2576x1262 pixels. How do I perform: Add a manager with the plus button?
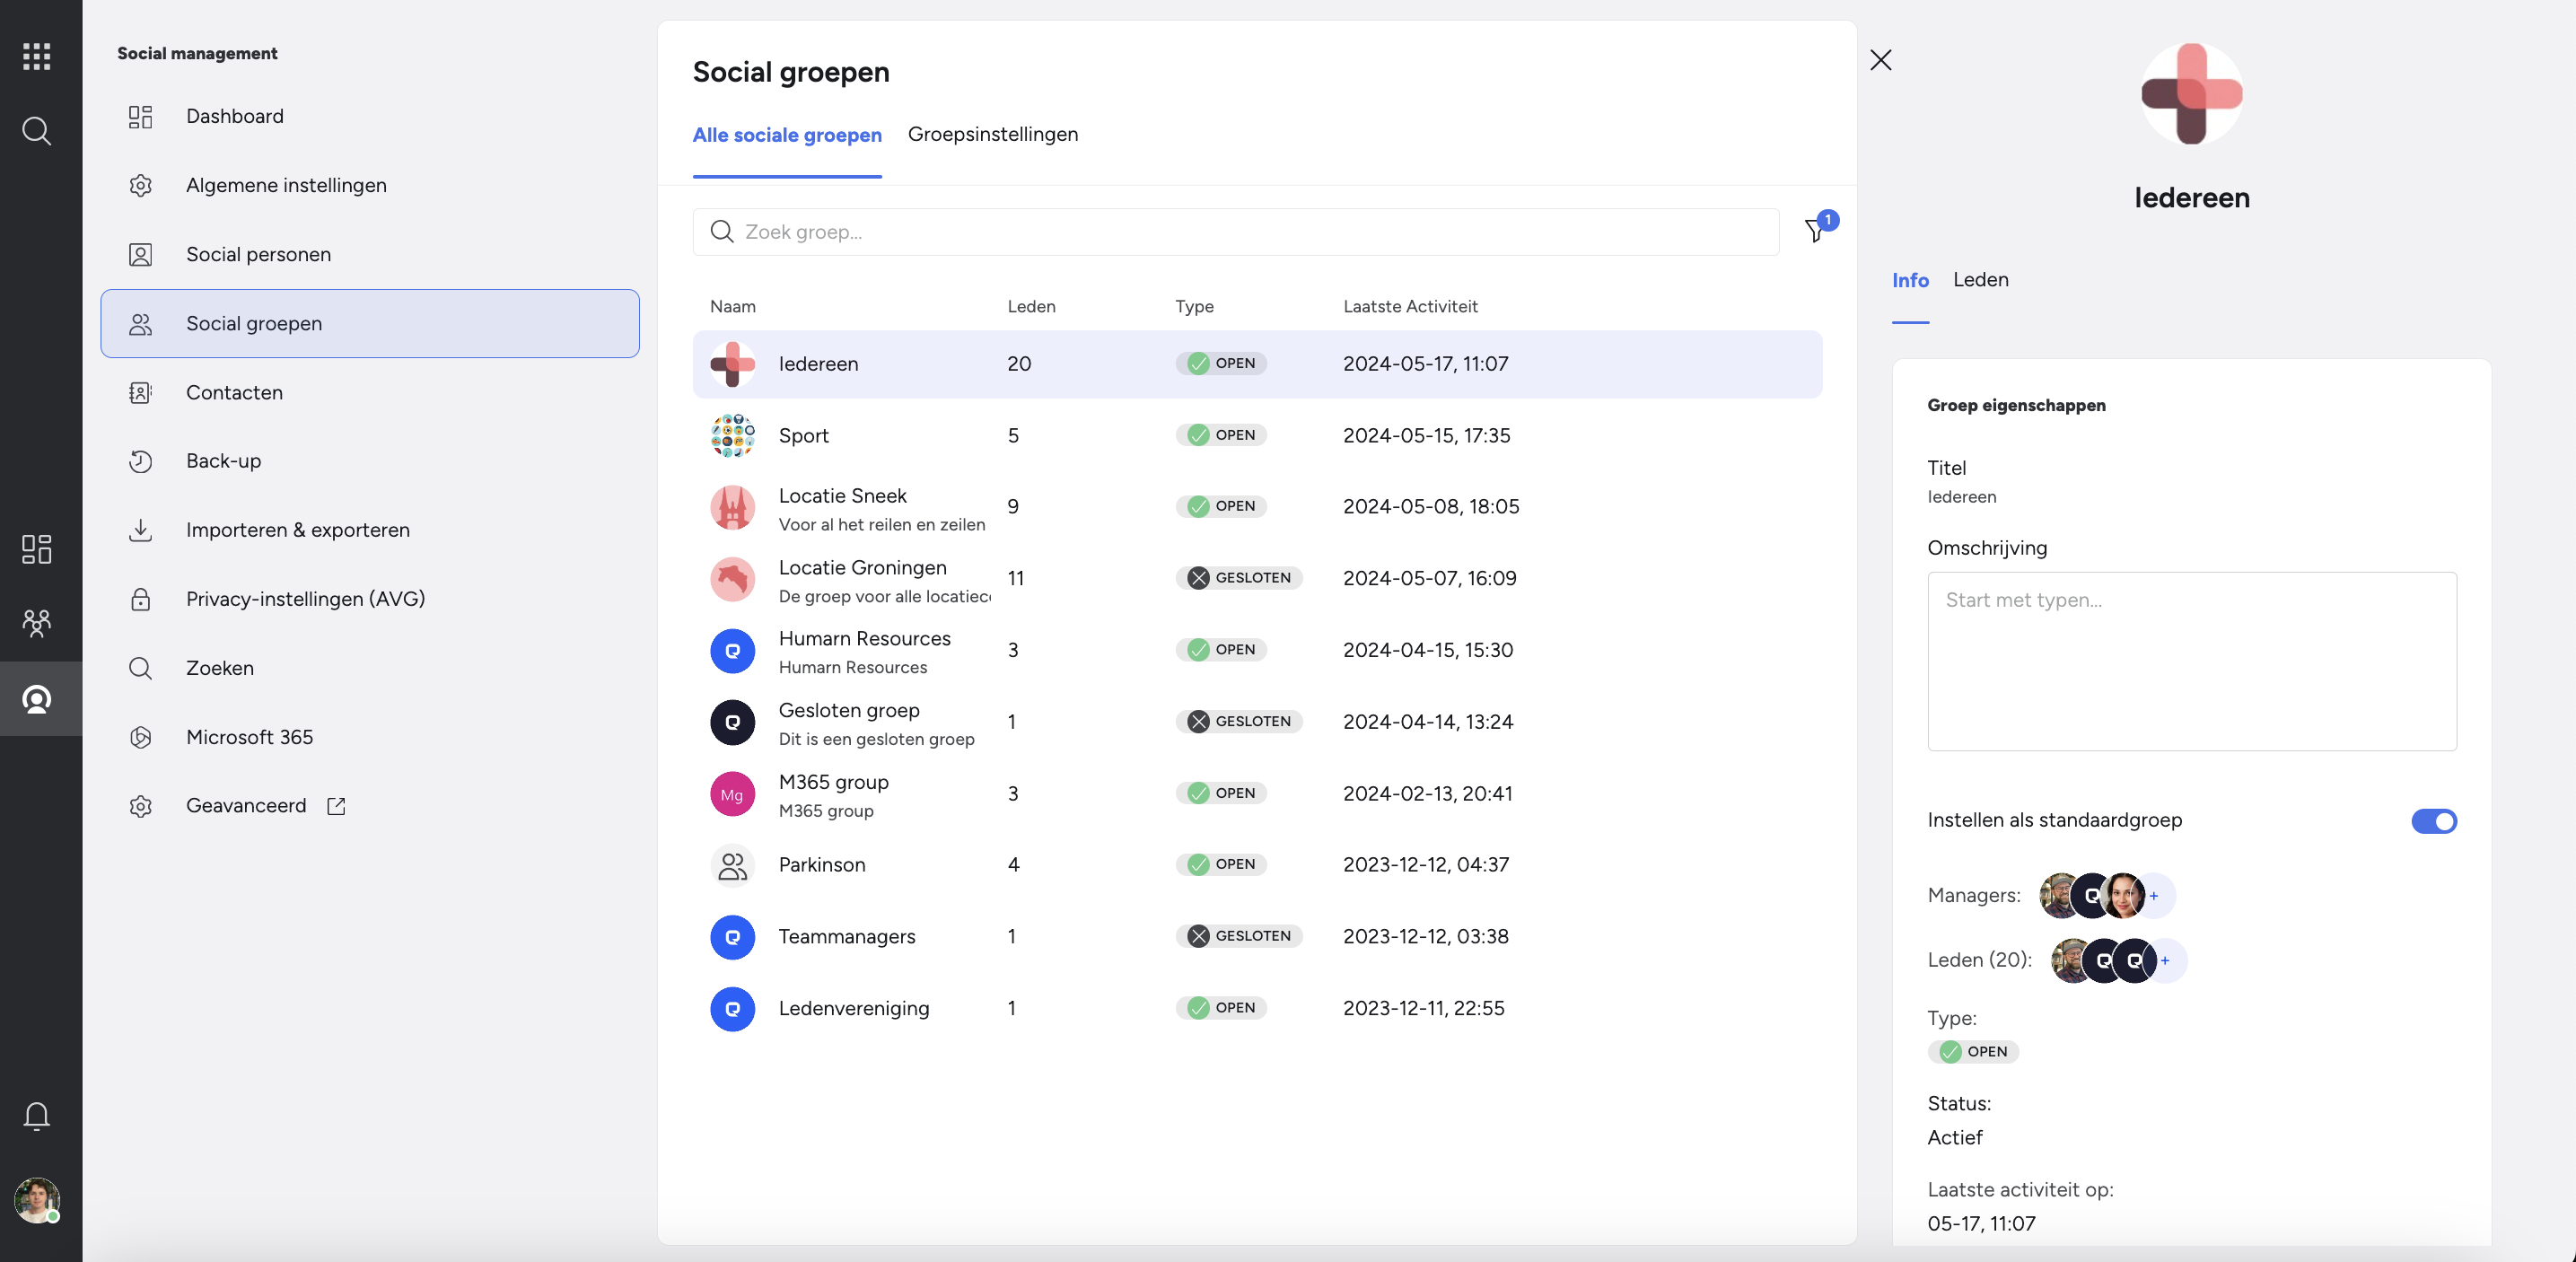tap(2155, 896)
